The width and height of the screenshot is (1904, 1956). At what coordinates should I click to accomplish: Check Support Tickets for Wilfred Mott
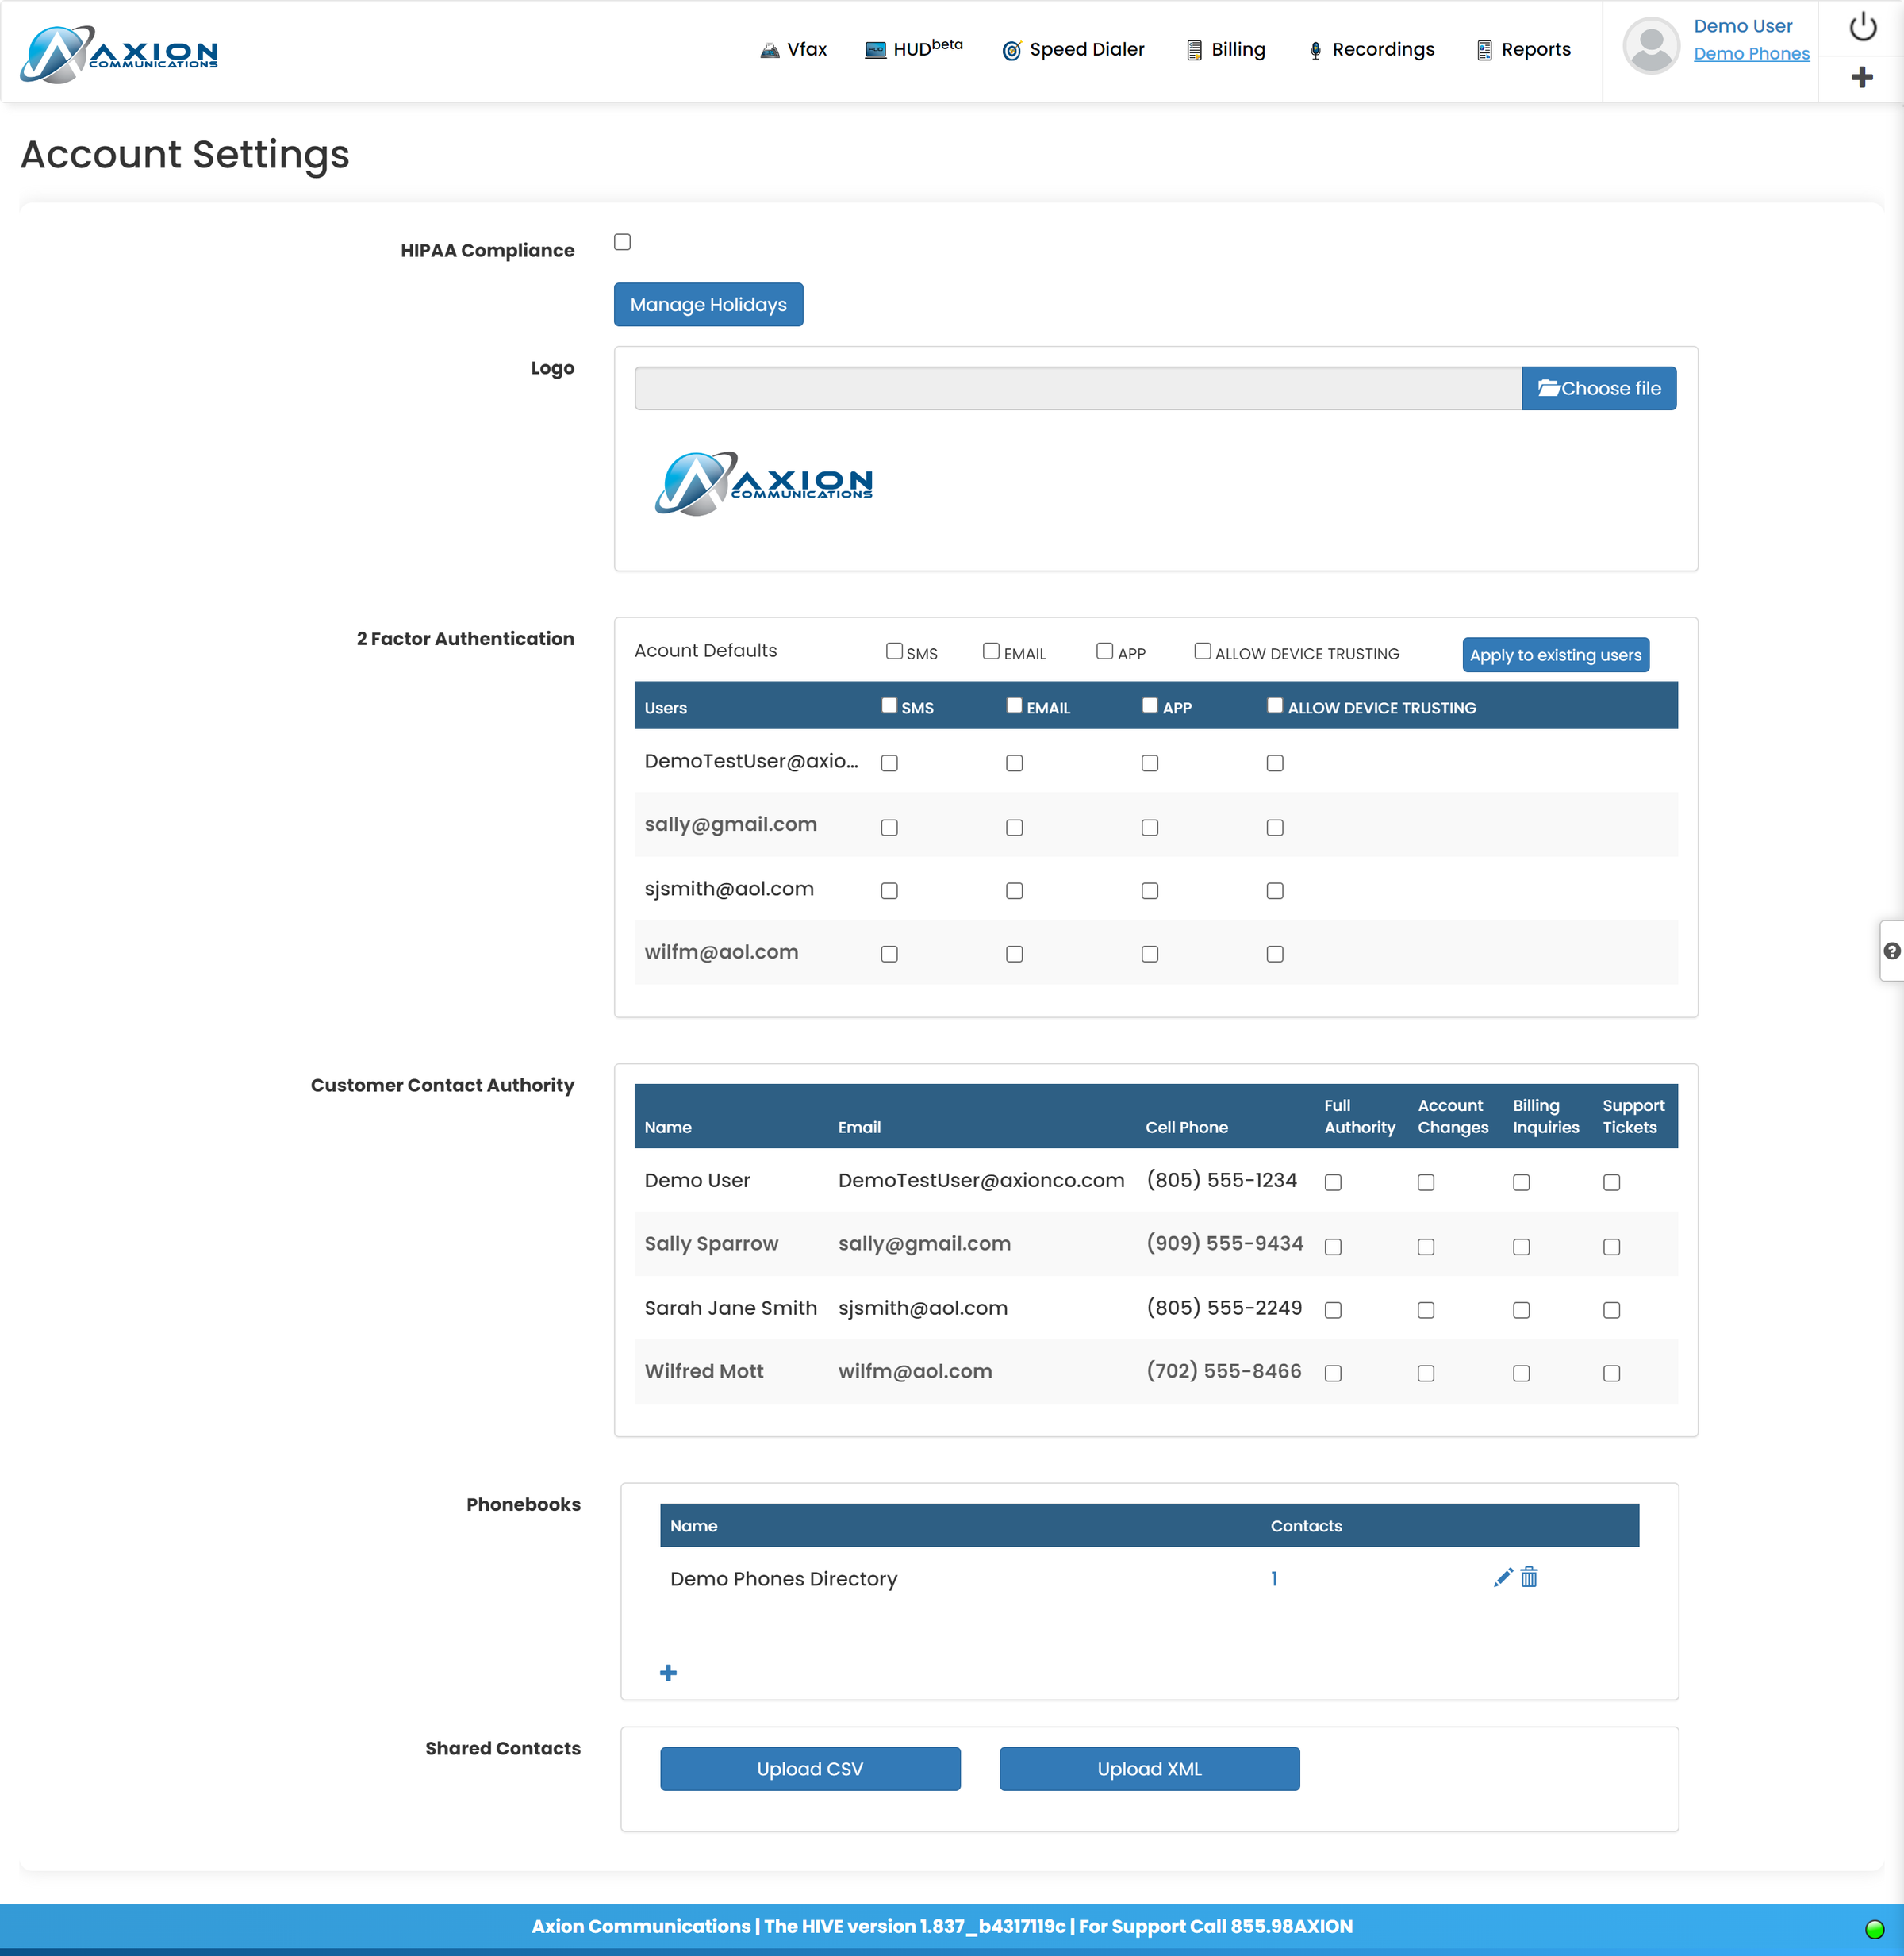[1611, 1374]
